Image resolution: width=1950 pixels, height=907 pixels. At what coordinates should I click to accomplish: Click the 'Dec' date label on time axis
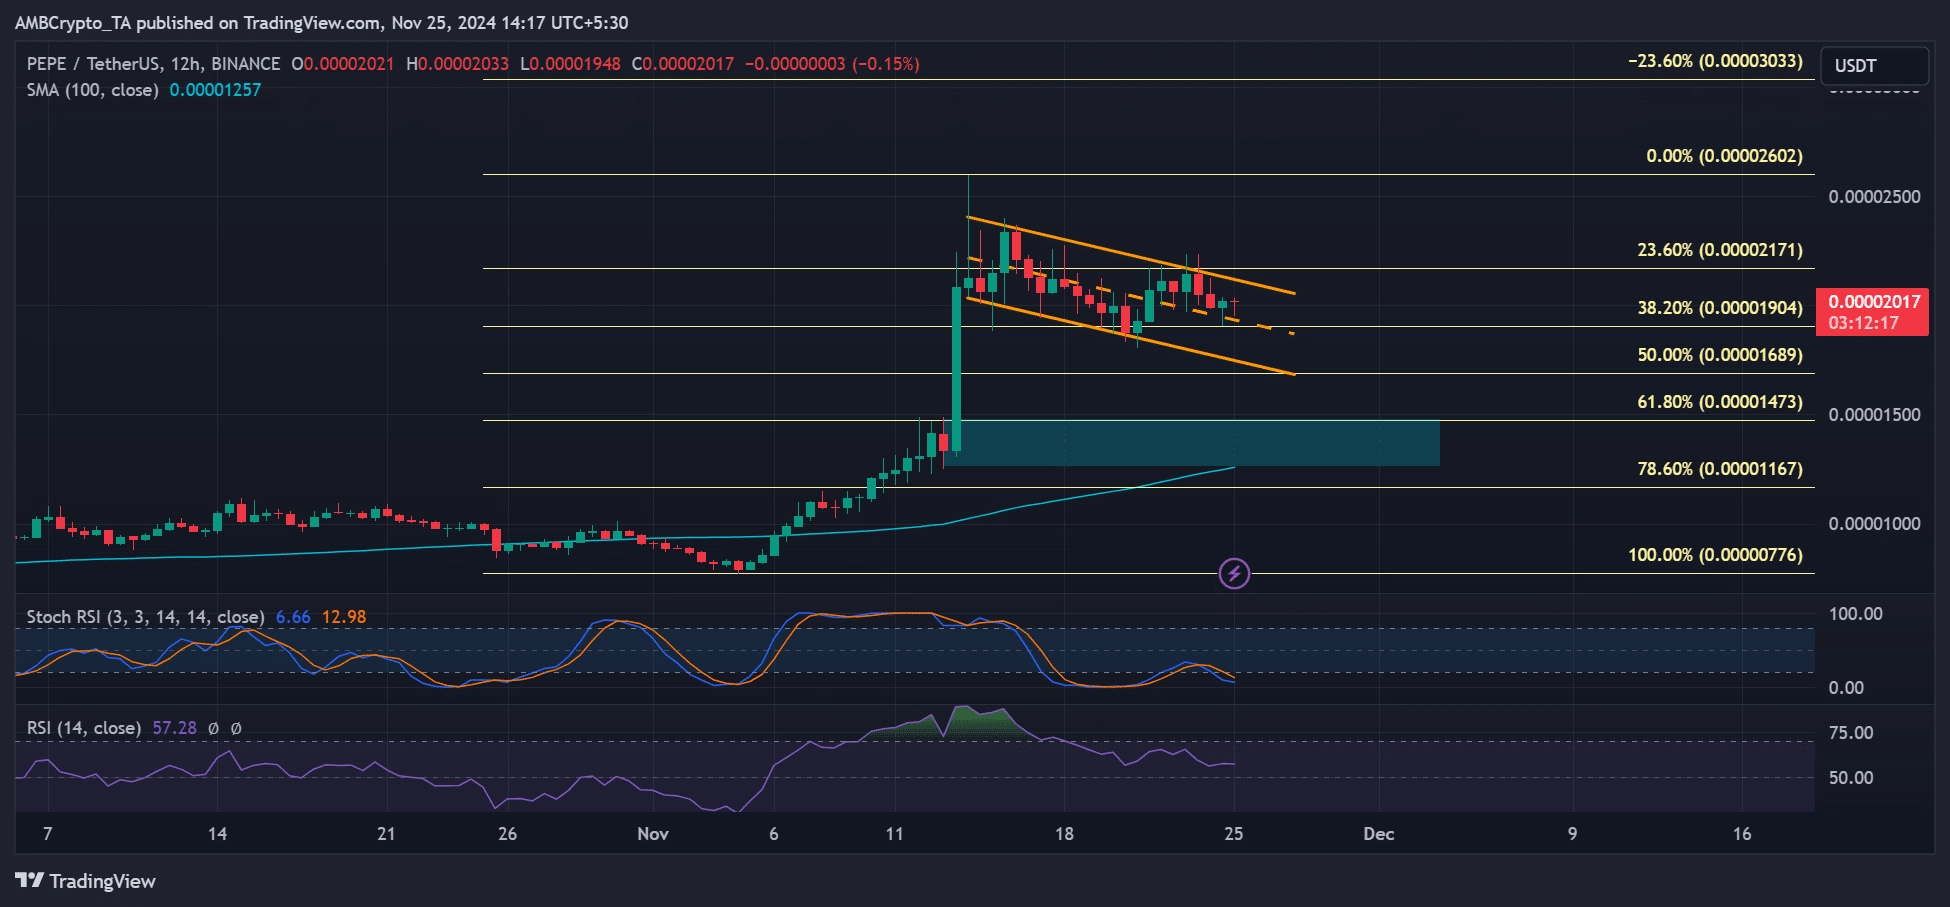pos(1378,834)
